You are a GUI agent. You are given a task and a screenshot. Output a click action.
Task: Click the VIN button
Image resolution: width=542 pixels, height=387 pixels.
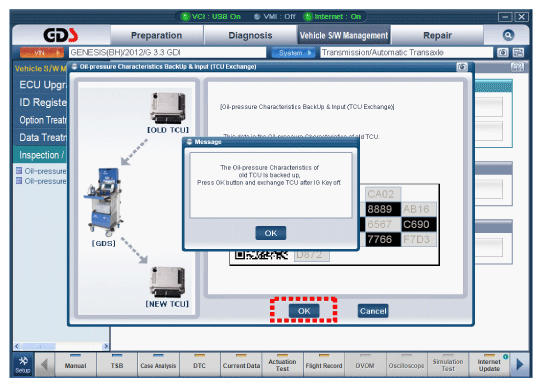point(41,53)
